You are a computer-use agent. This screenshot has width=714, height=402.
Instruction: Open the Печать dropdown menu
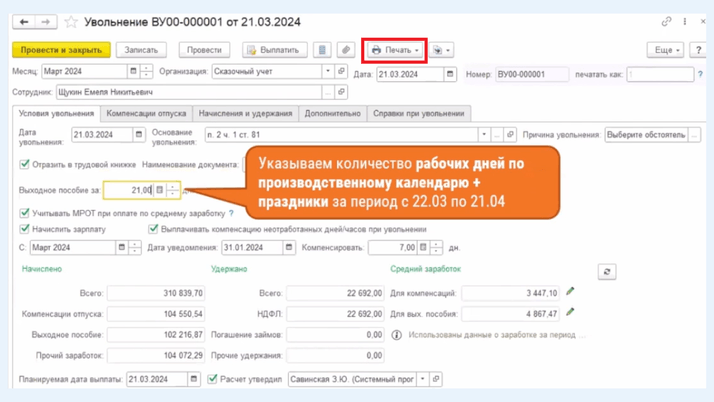395,50
